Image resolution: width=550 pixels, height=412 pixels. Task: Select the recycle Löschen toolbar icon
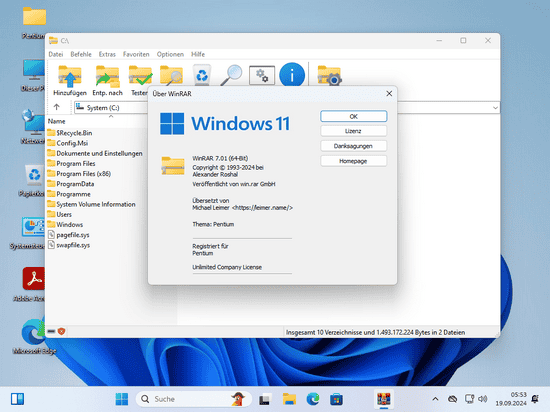point(202,75)
